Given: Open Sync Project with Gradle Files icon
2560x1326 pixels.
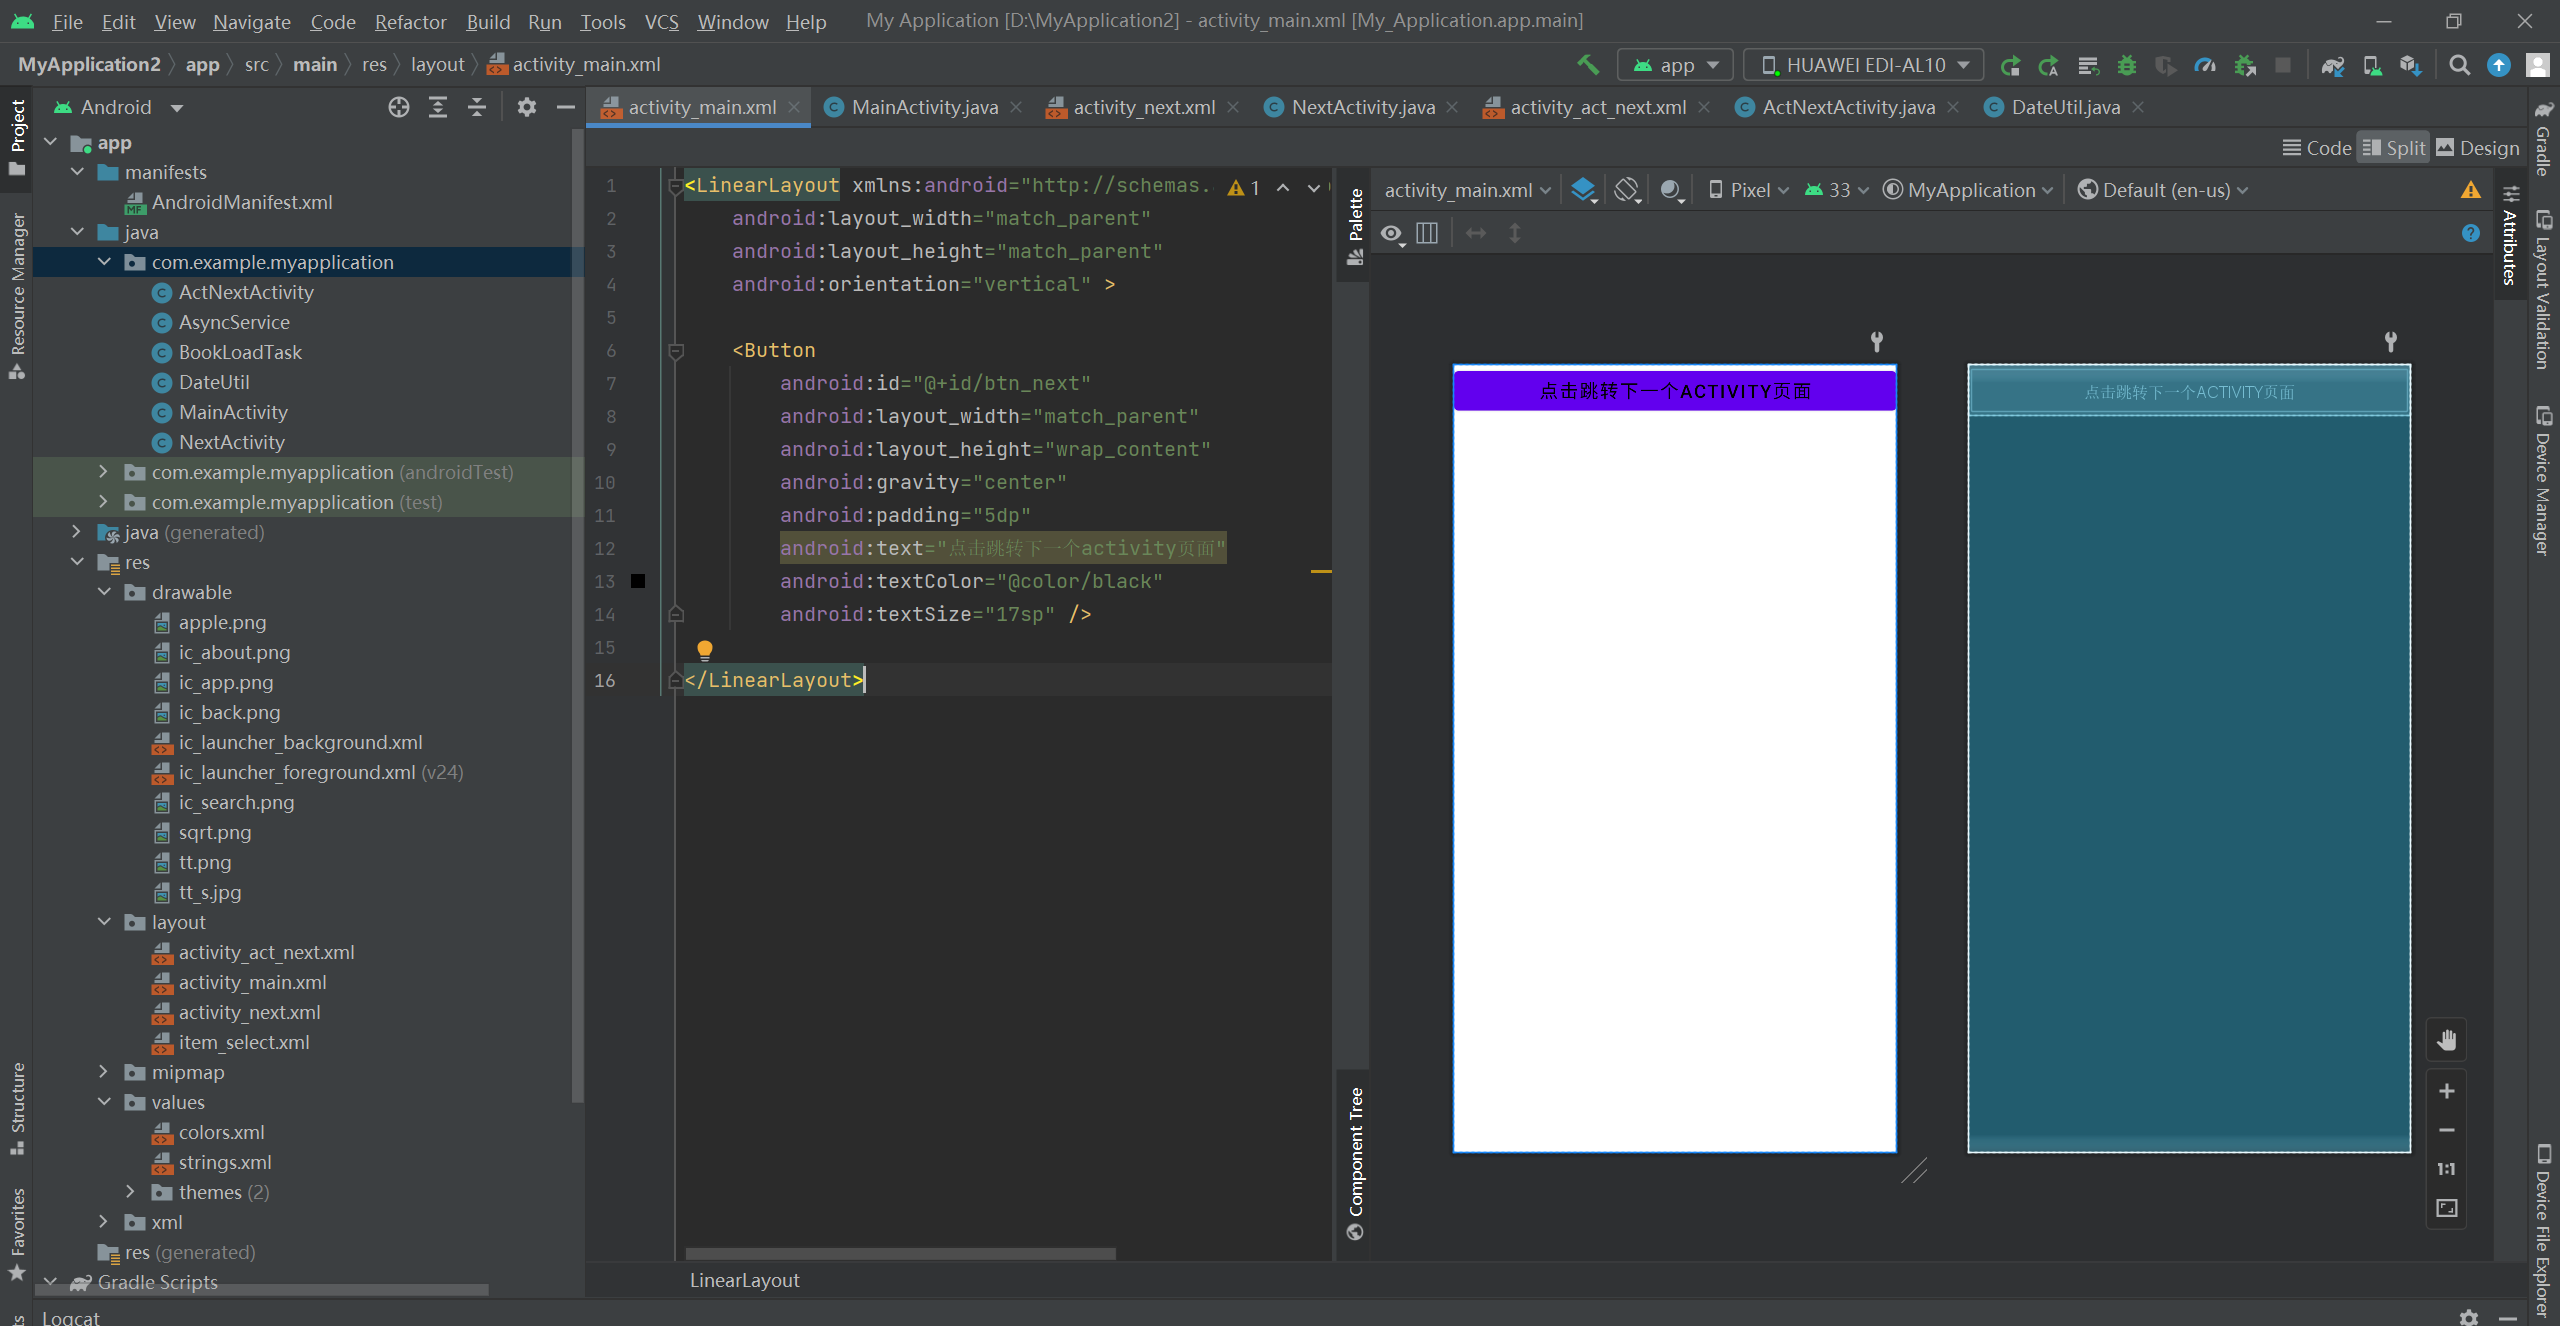Looking at the screenshot, I should tap(2333, 65).
